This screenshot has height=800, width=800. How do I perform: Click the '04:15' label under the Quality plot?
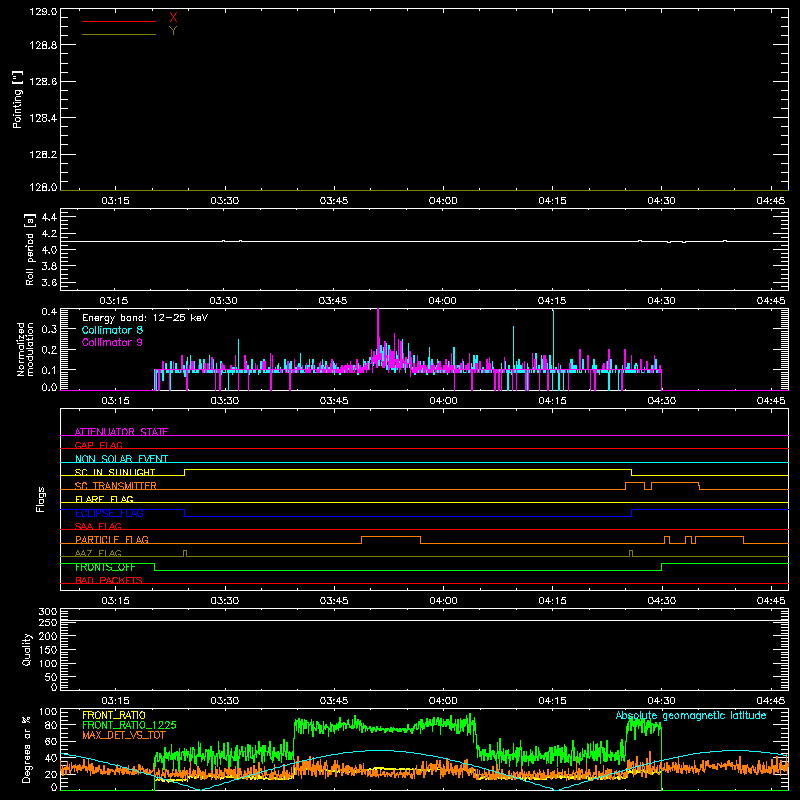[x=553, y=701]
